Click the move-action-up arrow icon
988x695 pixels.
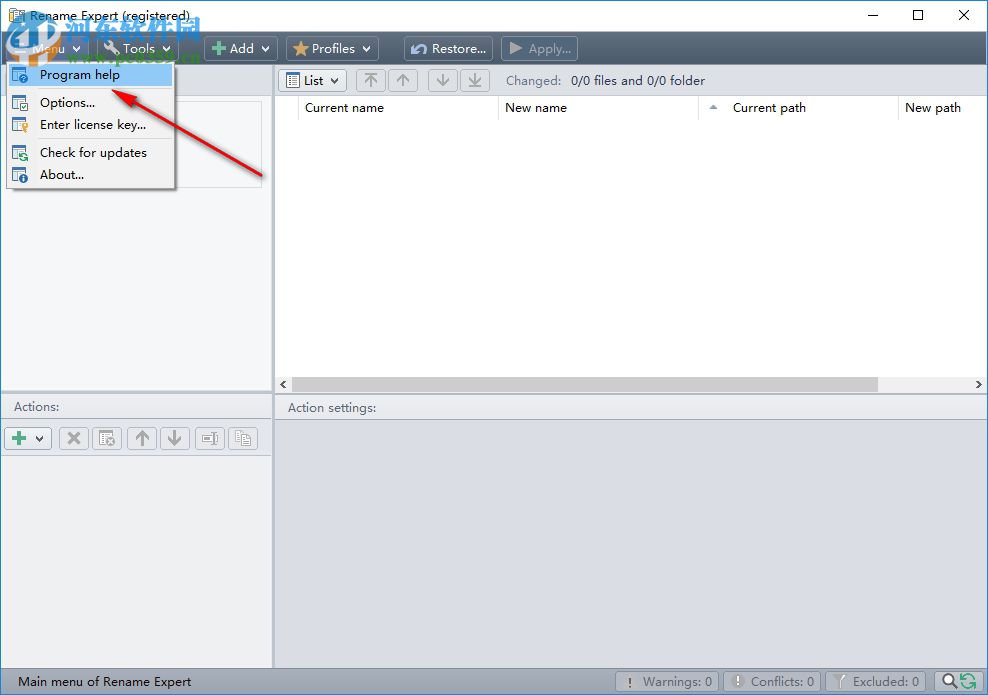(x=141, y=438)
